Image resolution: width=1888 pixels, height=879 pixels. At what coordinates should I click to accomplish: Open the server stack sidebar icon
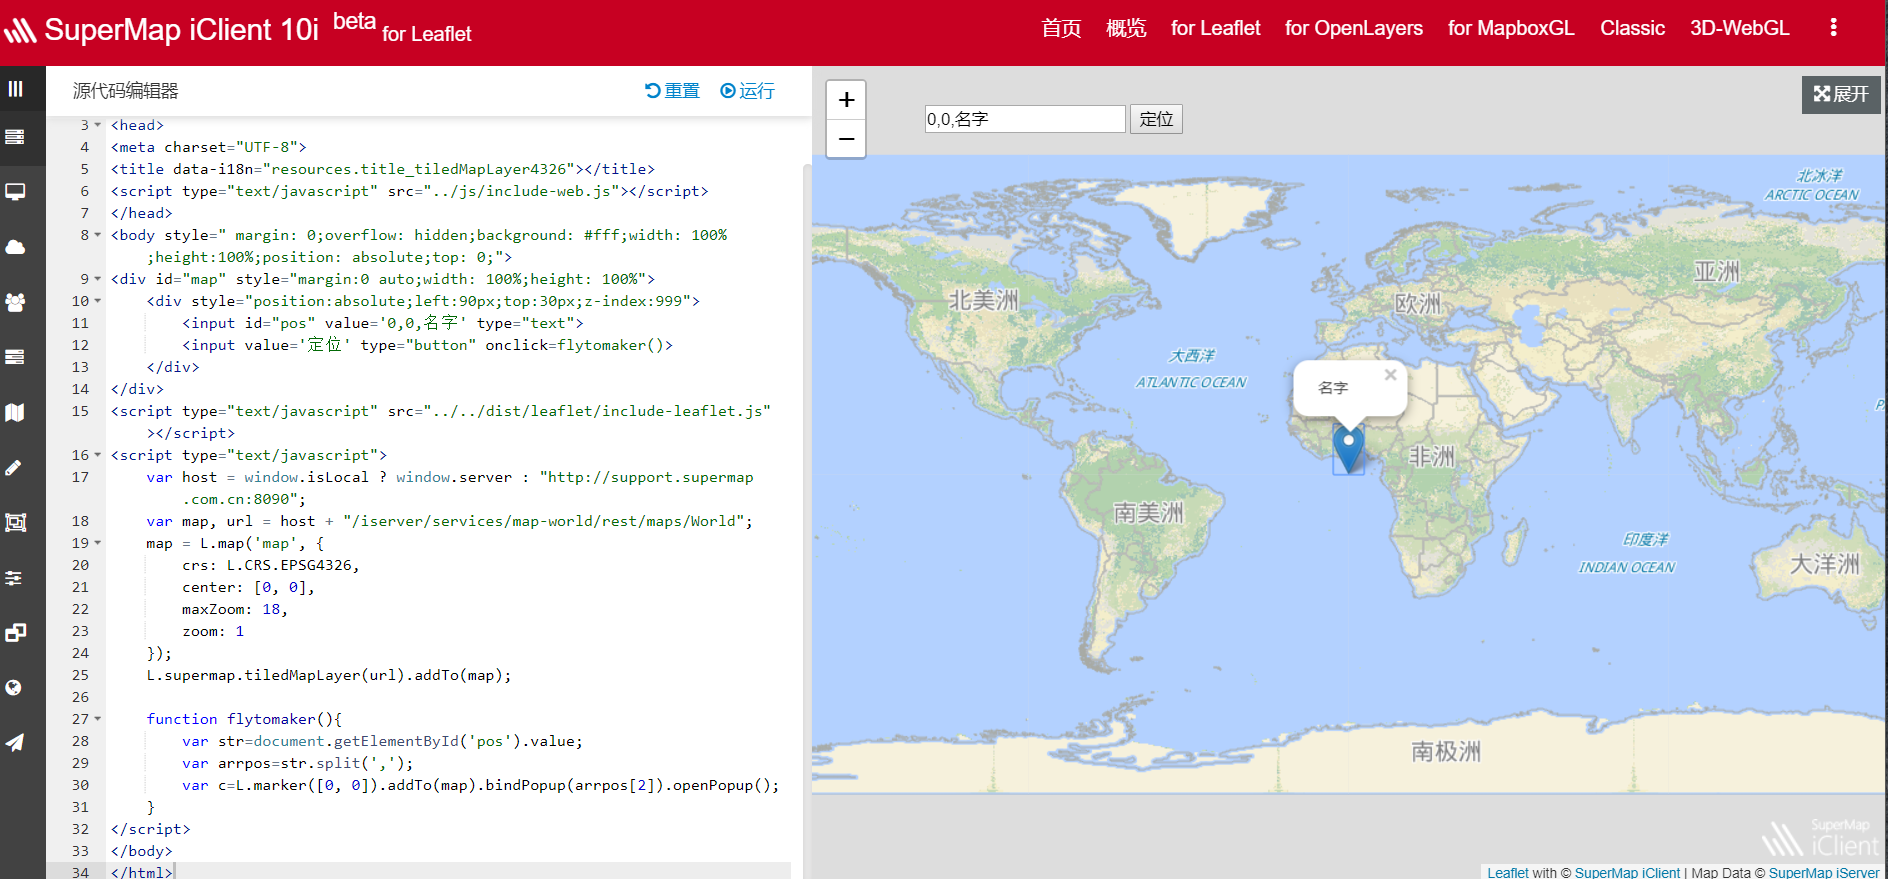(15, 137)
